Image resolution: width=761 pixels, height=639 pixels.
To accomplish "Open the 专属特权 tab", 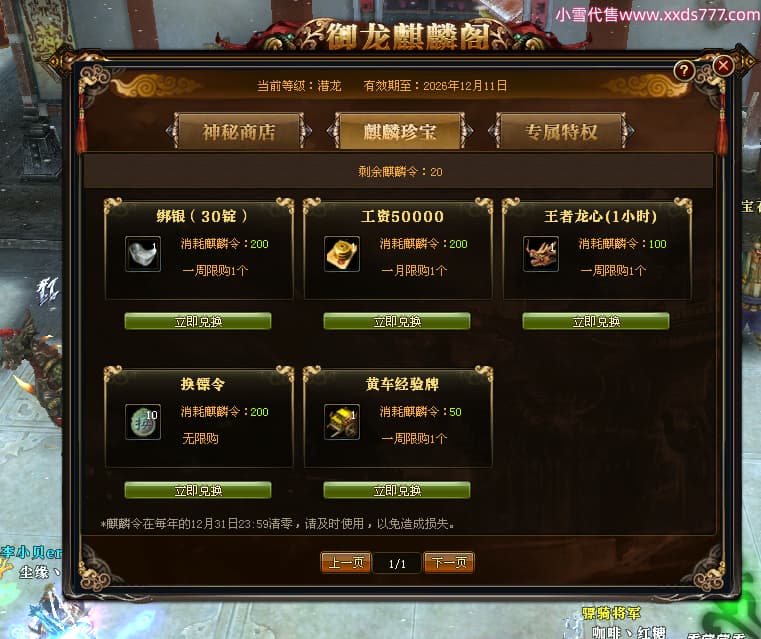I will tap(561, 131).
